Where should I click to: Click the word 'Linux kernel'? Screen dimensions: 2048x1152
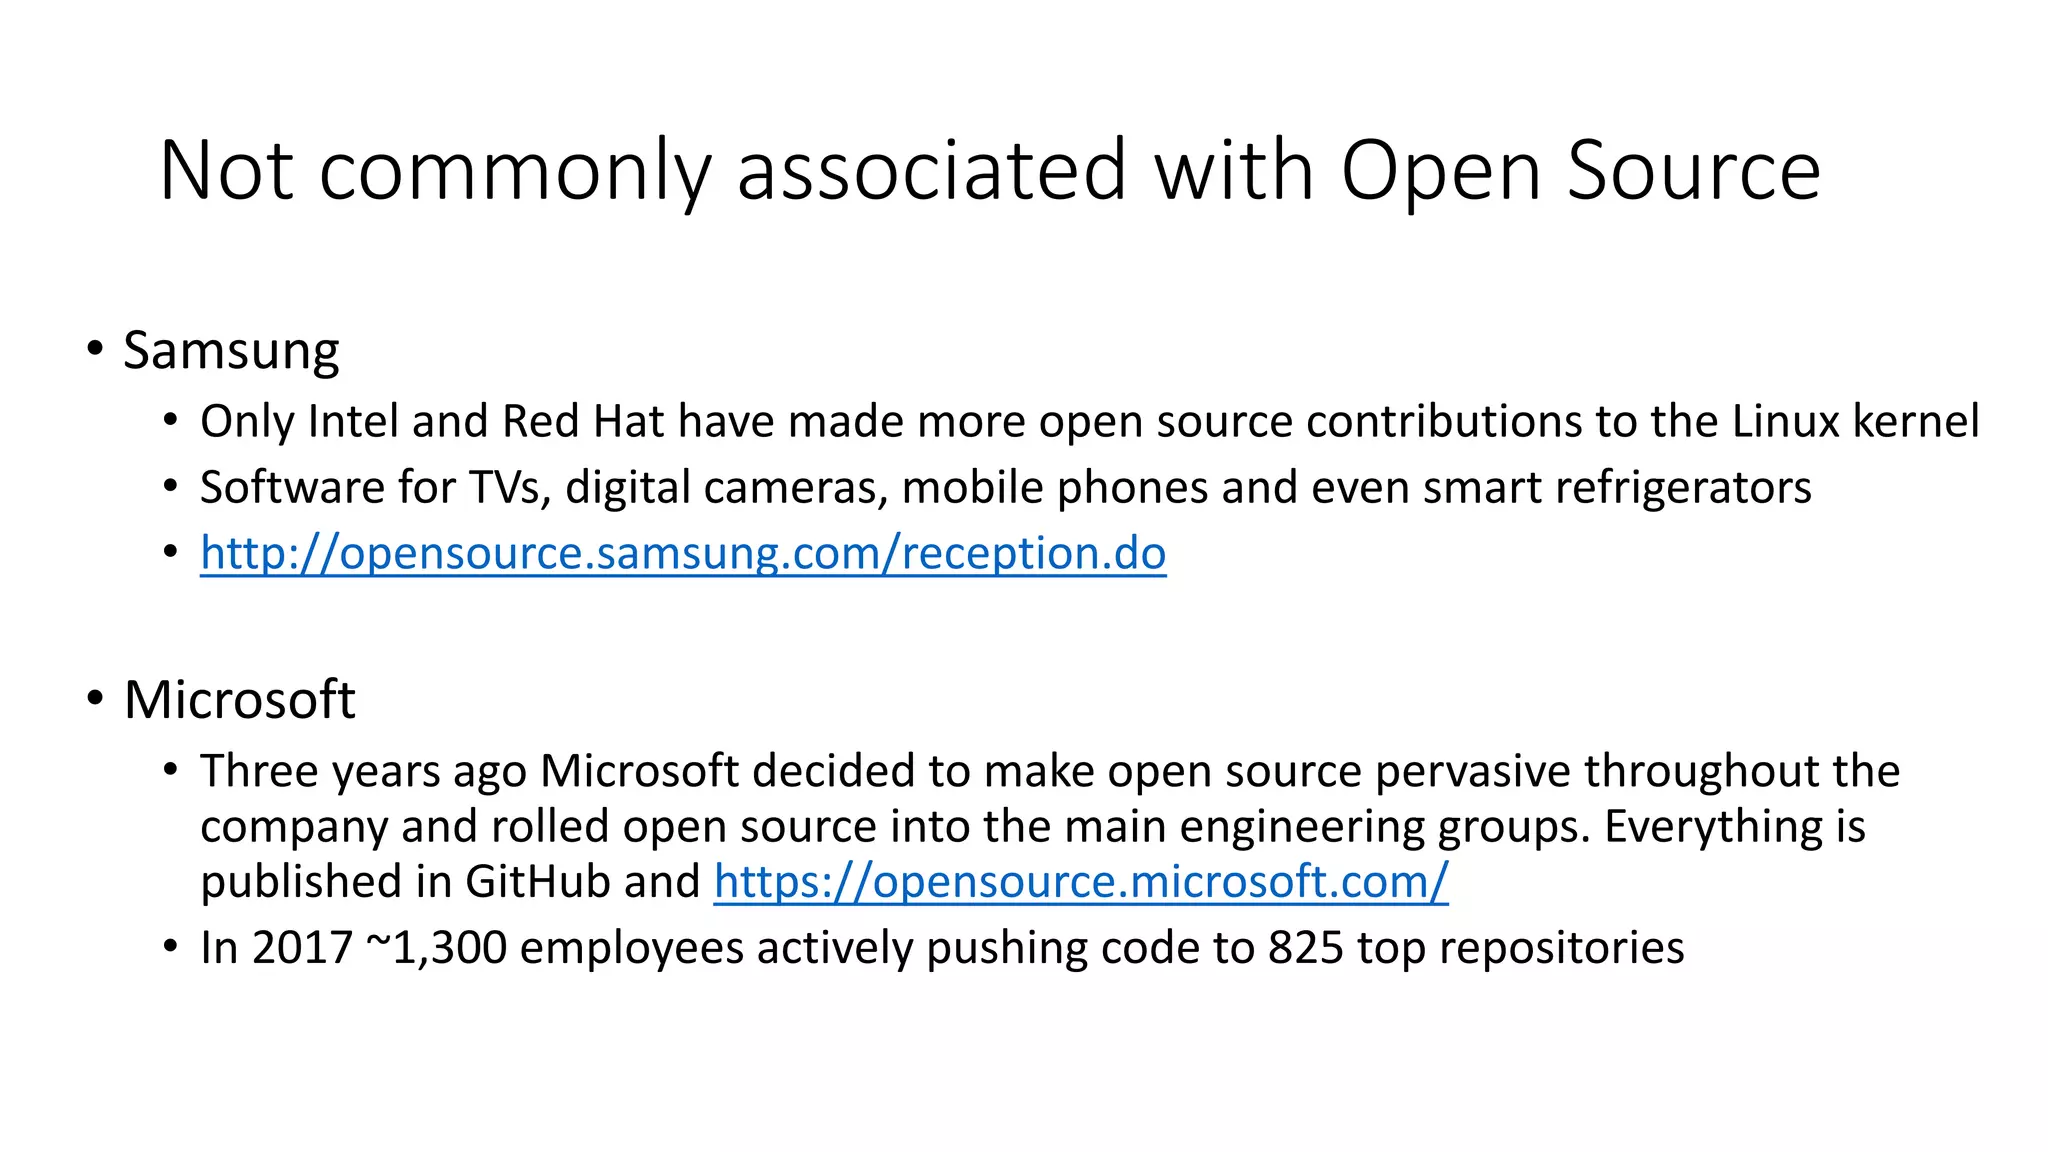point(1856,421)
